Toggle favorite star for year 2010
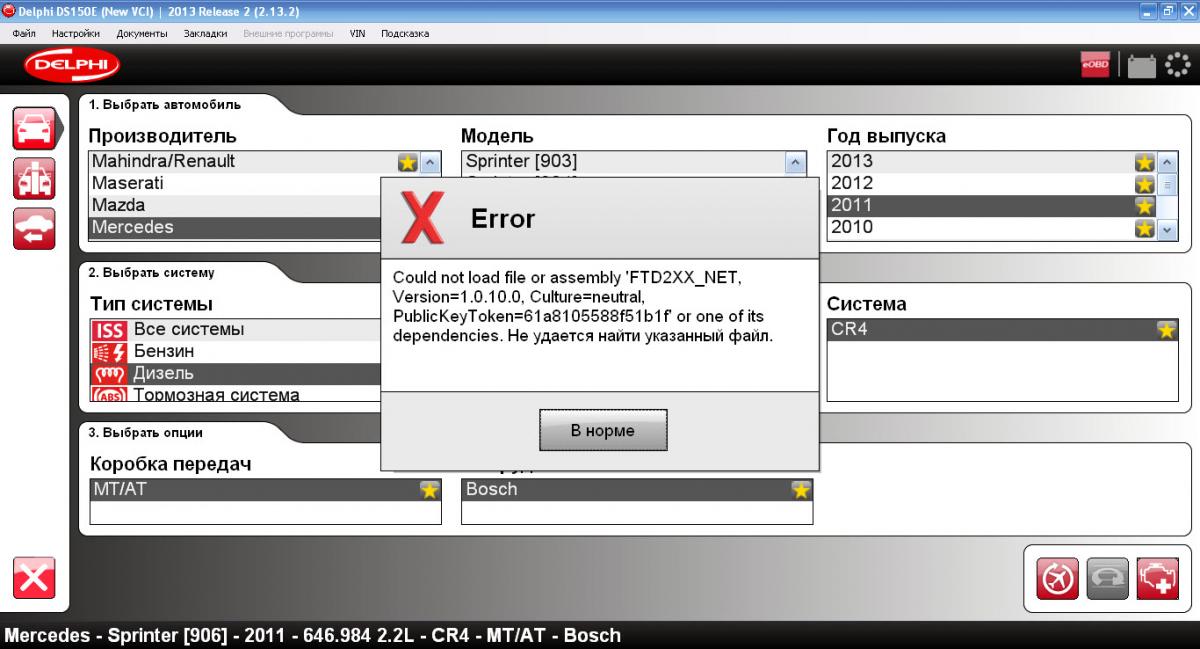The image size is (1200, 649). [1145, 228]
